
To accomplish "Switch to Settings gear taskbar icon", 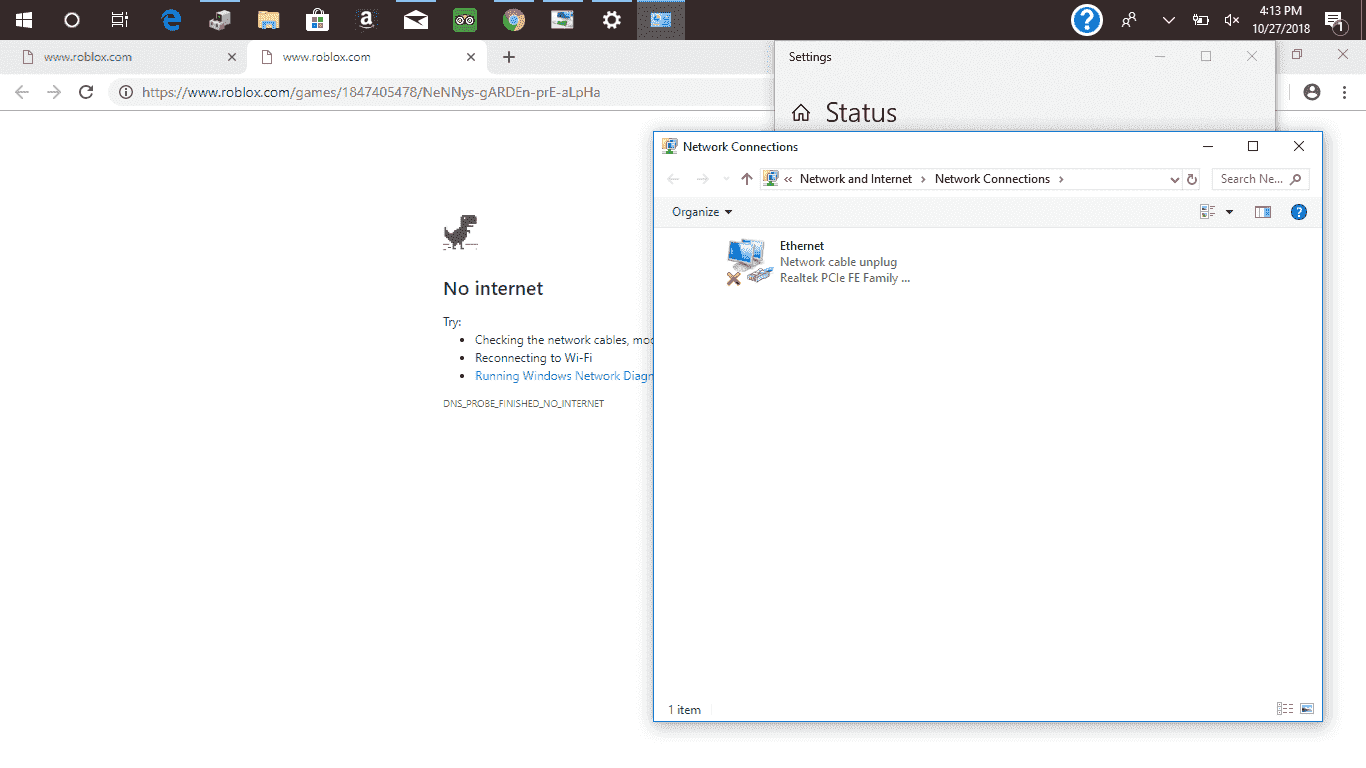I will click(x=612, y=19).
